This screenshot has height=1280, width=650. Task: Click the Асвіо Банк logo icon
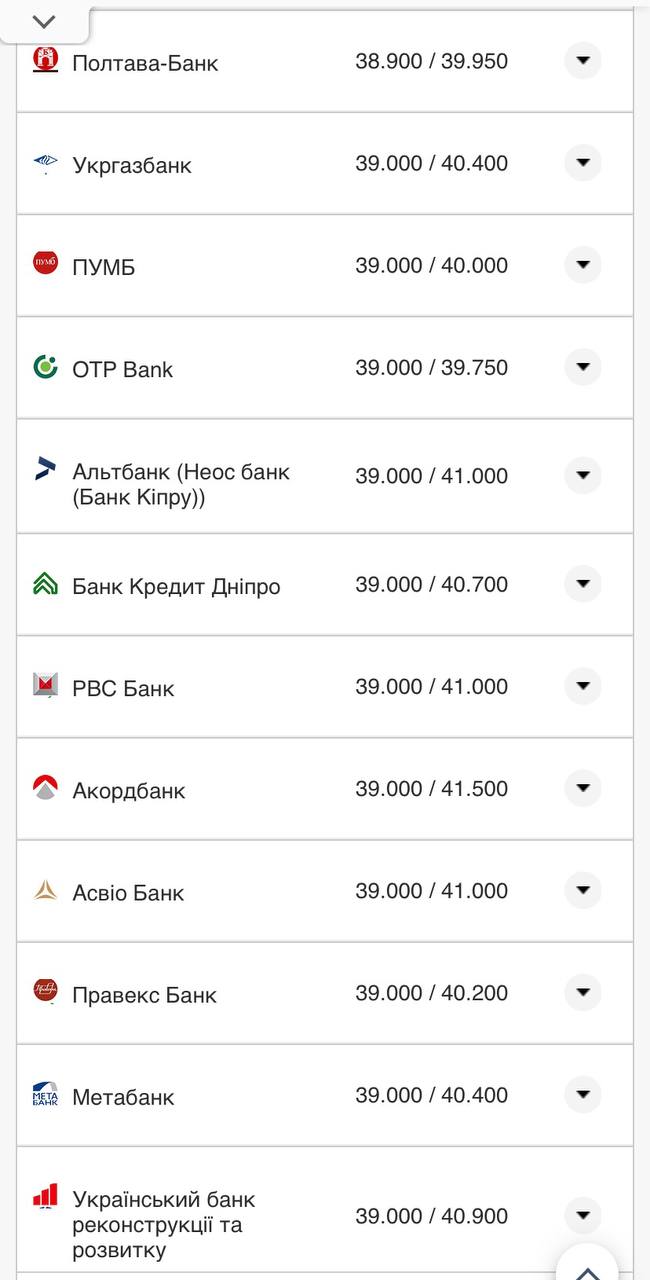coord(45,890)
